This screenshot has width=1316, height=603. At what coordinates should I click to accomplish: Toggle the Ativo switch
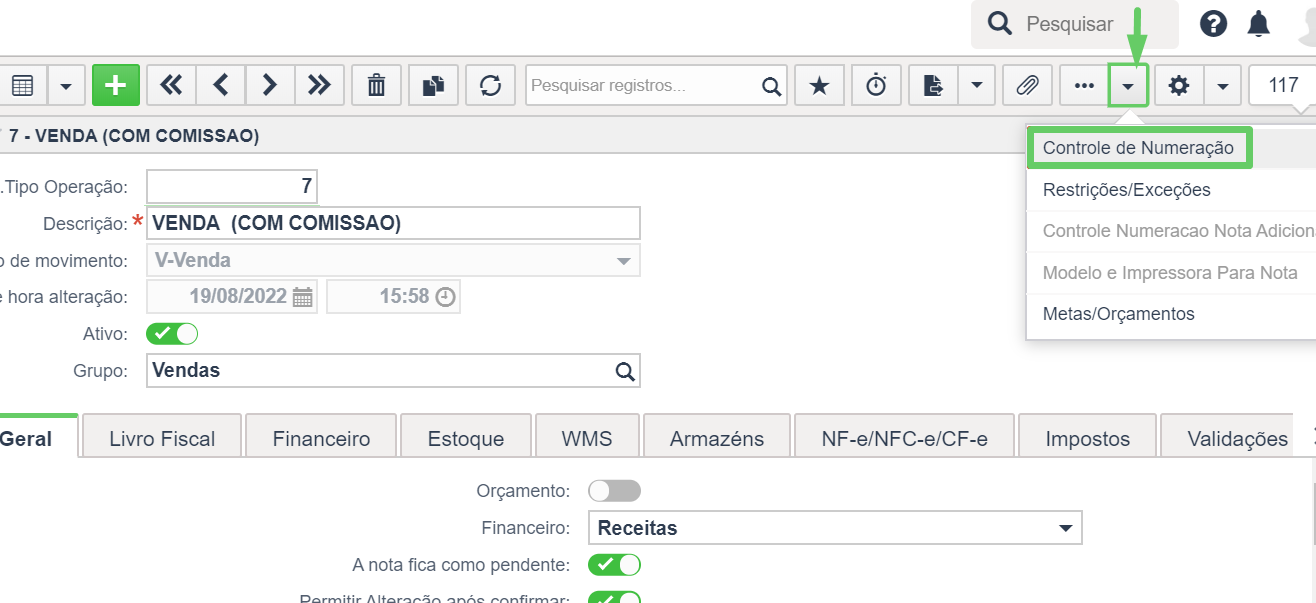pyautogui.click(x=172, y=333)
